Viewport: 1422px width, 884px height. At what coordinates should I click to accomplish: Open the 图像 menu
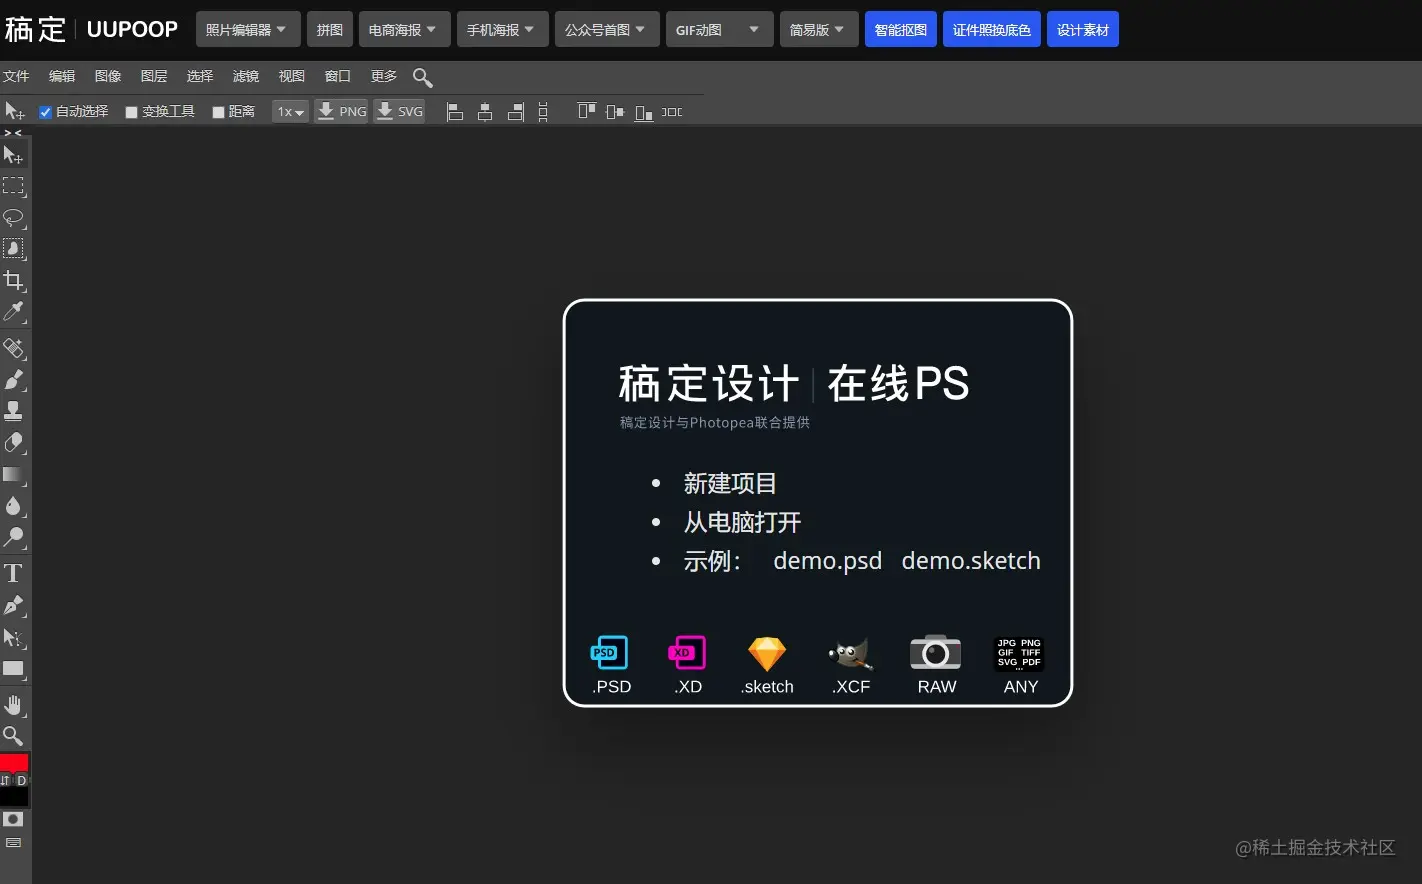pos(108,76)
